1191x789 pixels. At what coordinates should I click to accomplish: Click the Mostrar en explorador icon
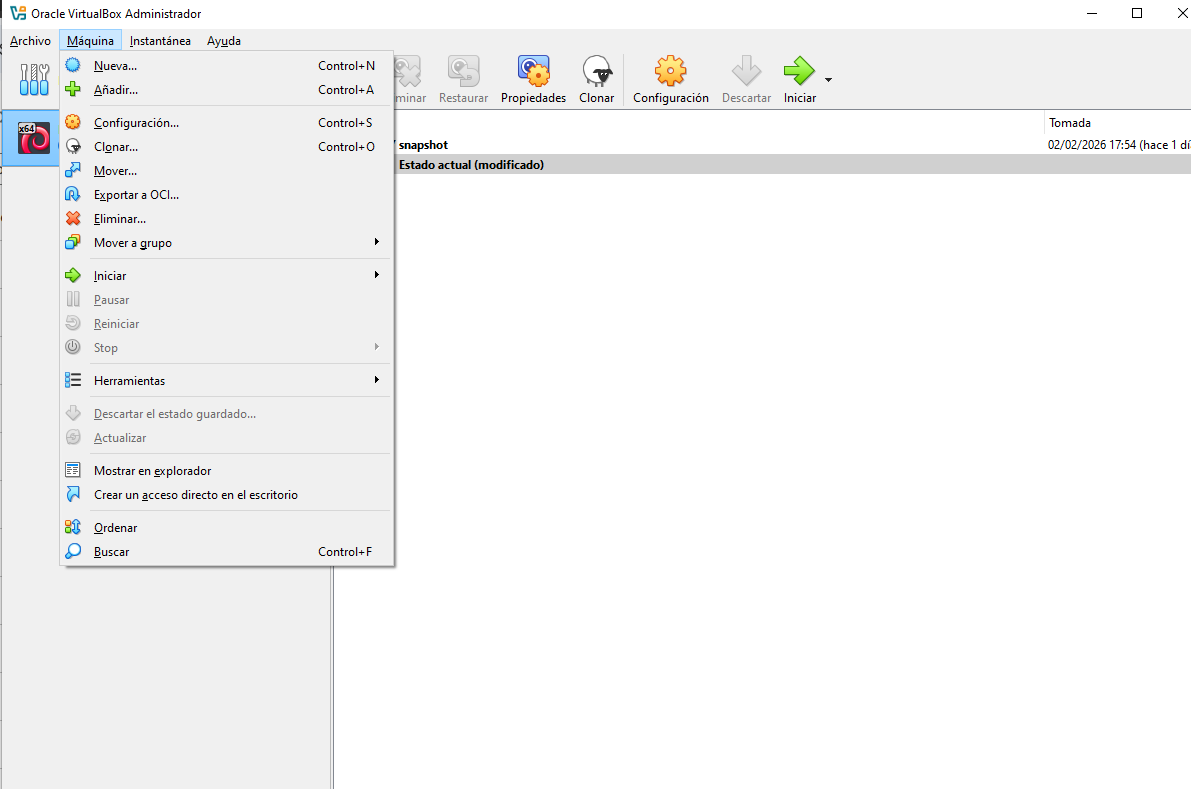[x=73, y=470]
